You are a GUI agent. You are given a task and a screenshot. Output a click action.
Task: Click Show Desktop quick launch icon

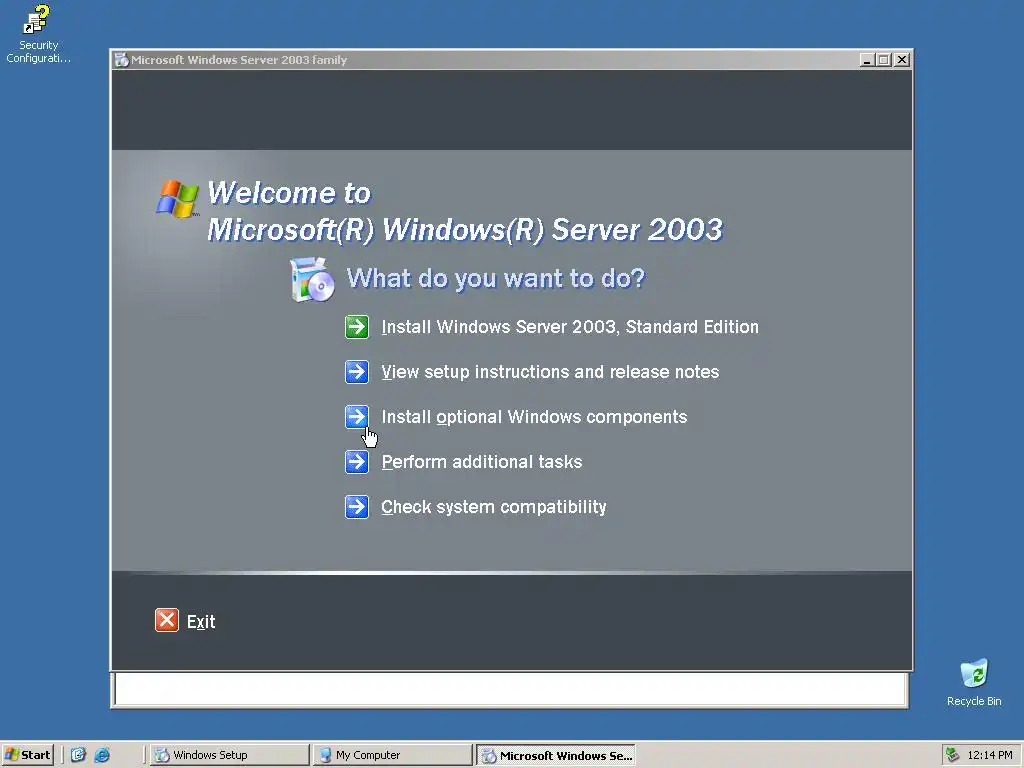pyautogui.click(x=78, y=755)
